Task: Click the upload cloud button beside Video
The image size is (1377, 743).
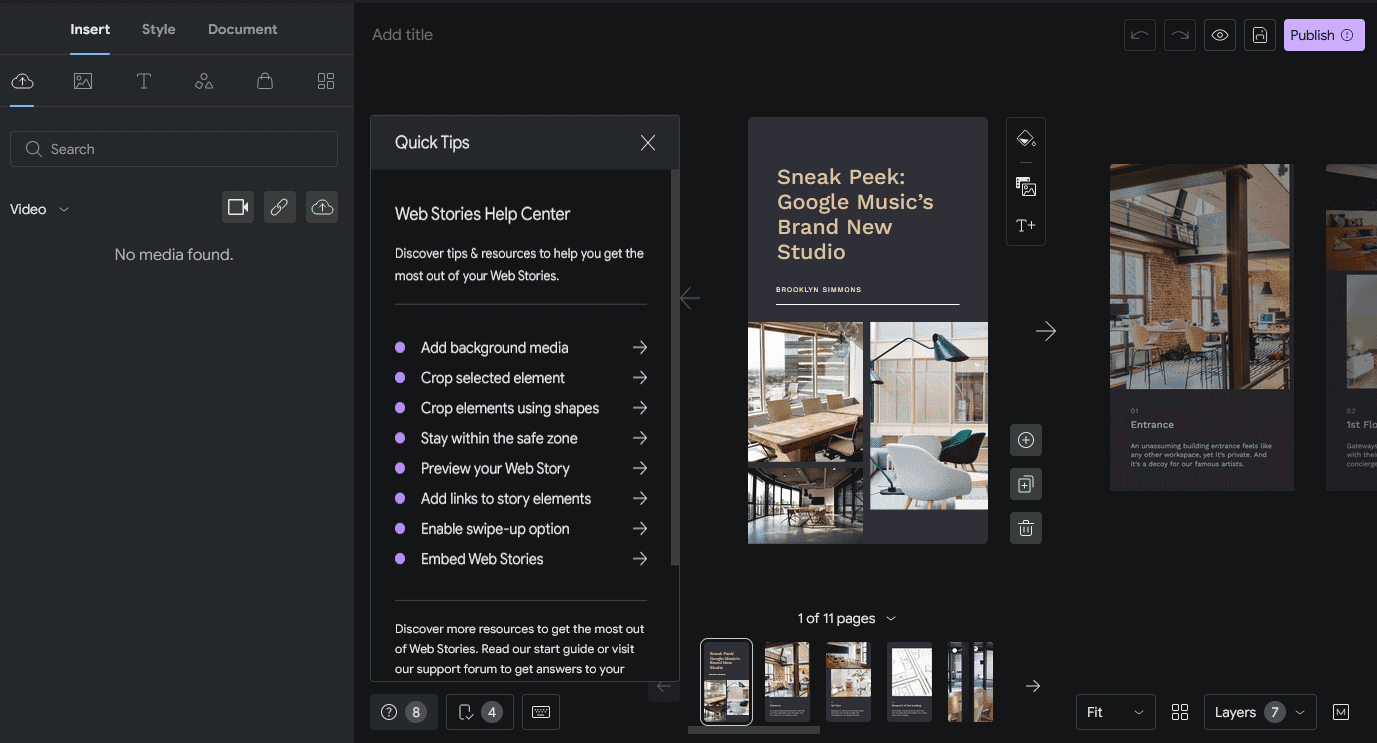Action: 322,207
